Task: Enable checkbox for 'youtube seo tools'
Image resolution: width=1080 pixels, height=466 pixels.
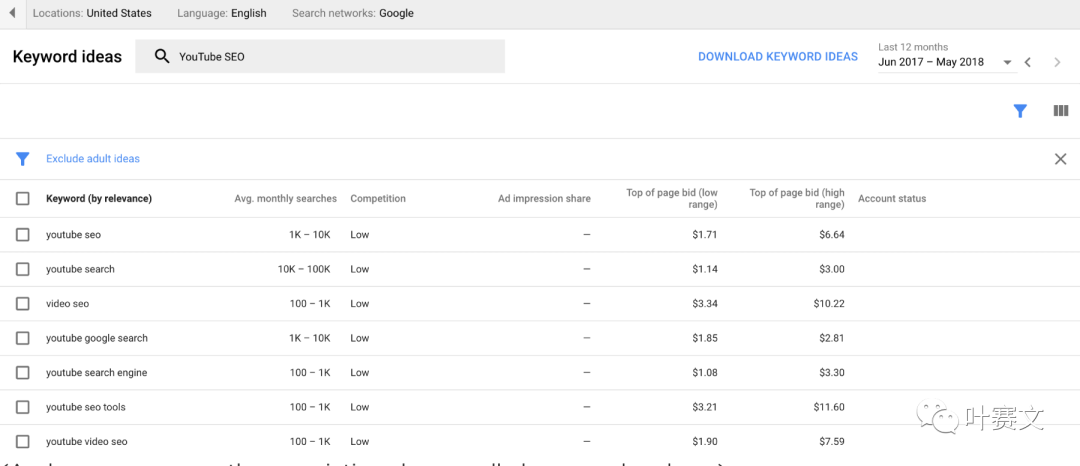Action: coord(23,407)
